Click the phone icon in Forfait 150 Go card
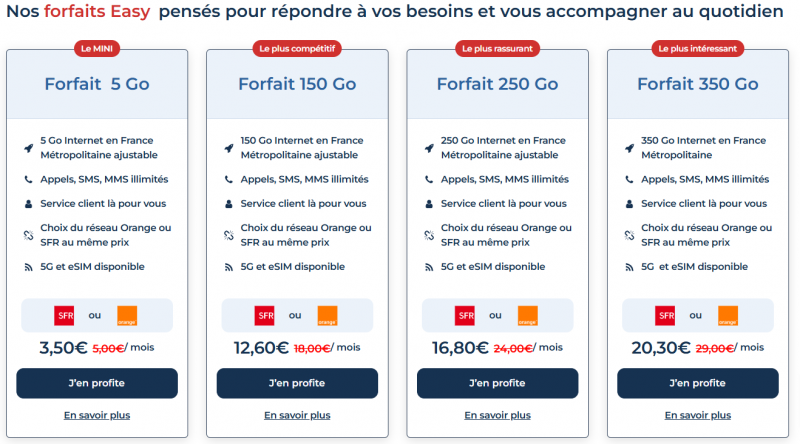The width and height of the screenshot is (800, 444). pyautogui.click(x=228, y=180)
